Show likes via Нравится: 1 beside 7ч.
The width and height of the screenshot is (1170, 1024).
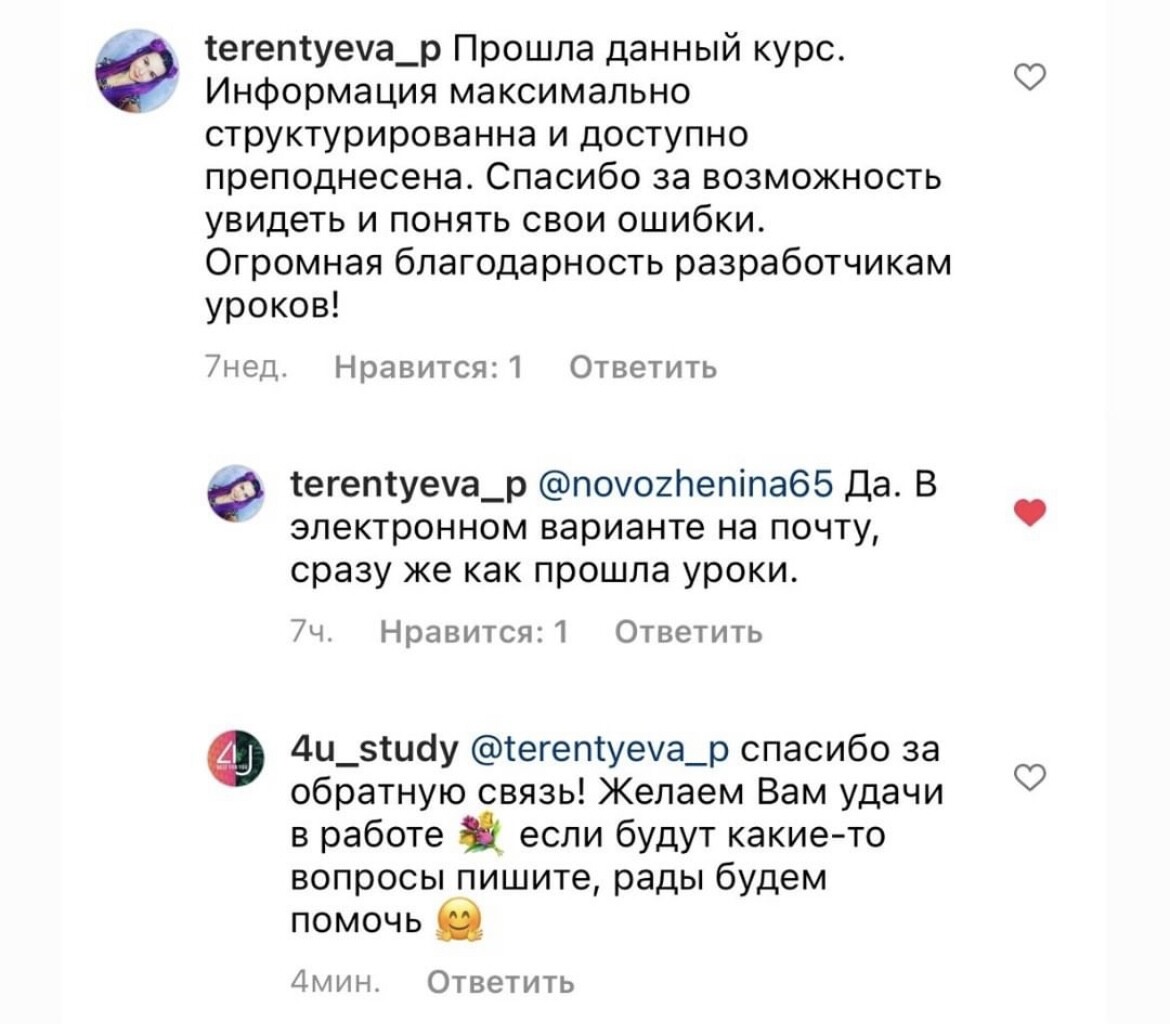(x=475, y=632)
